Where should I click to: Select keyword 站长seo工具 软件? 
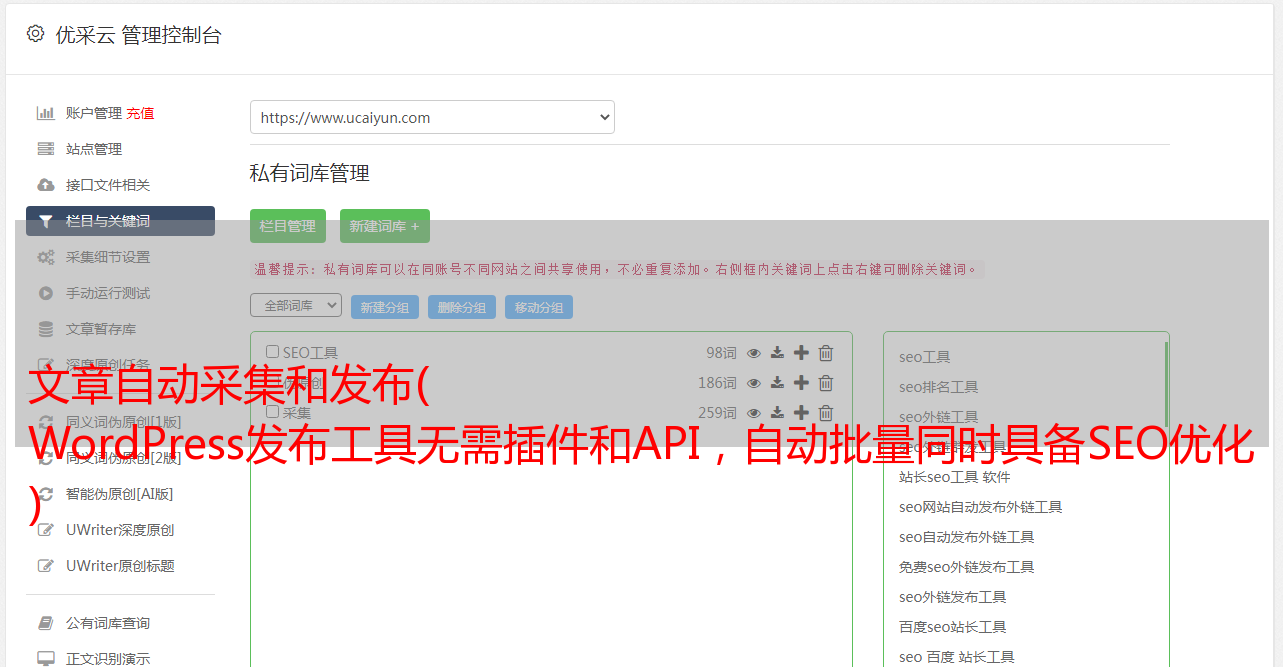pos(955,477)
